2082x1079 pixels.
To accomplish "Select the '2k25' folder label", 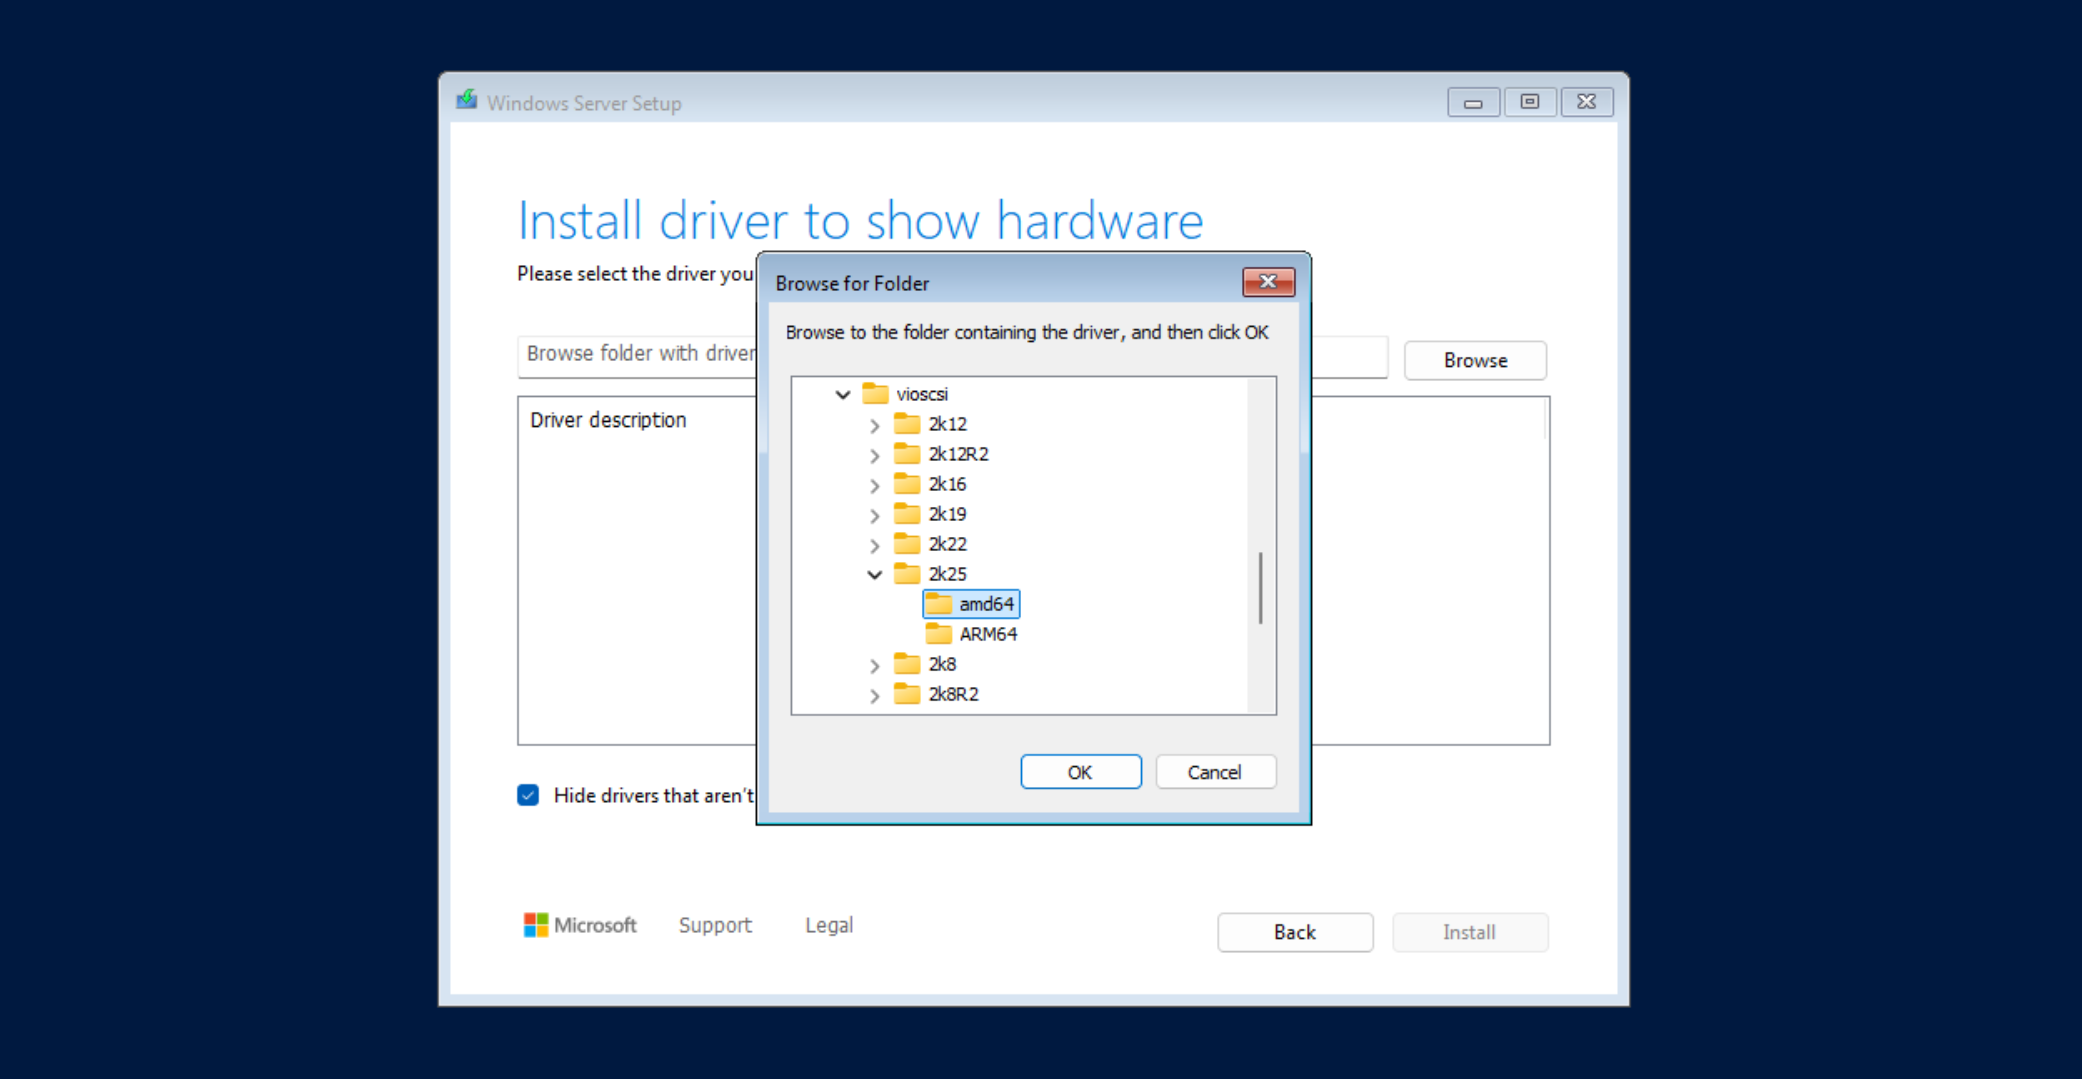I will (x=947, y=574).
